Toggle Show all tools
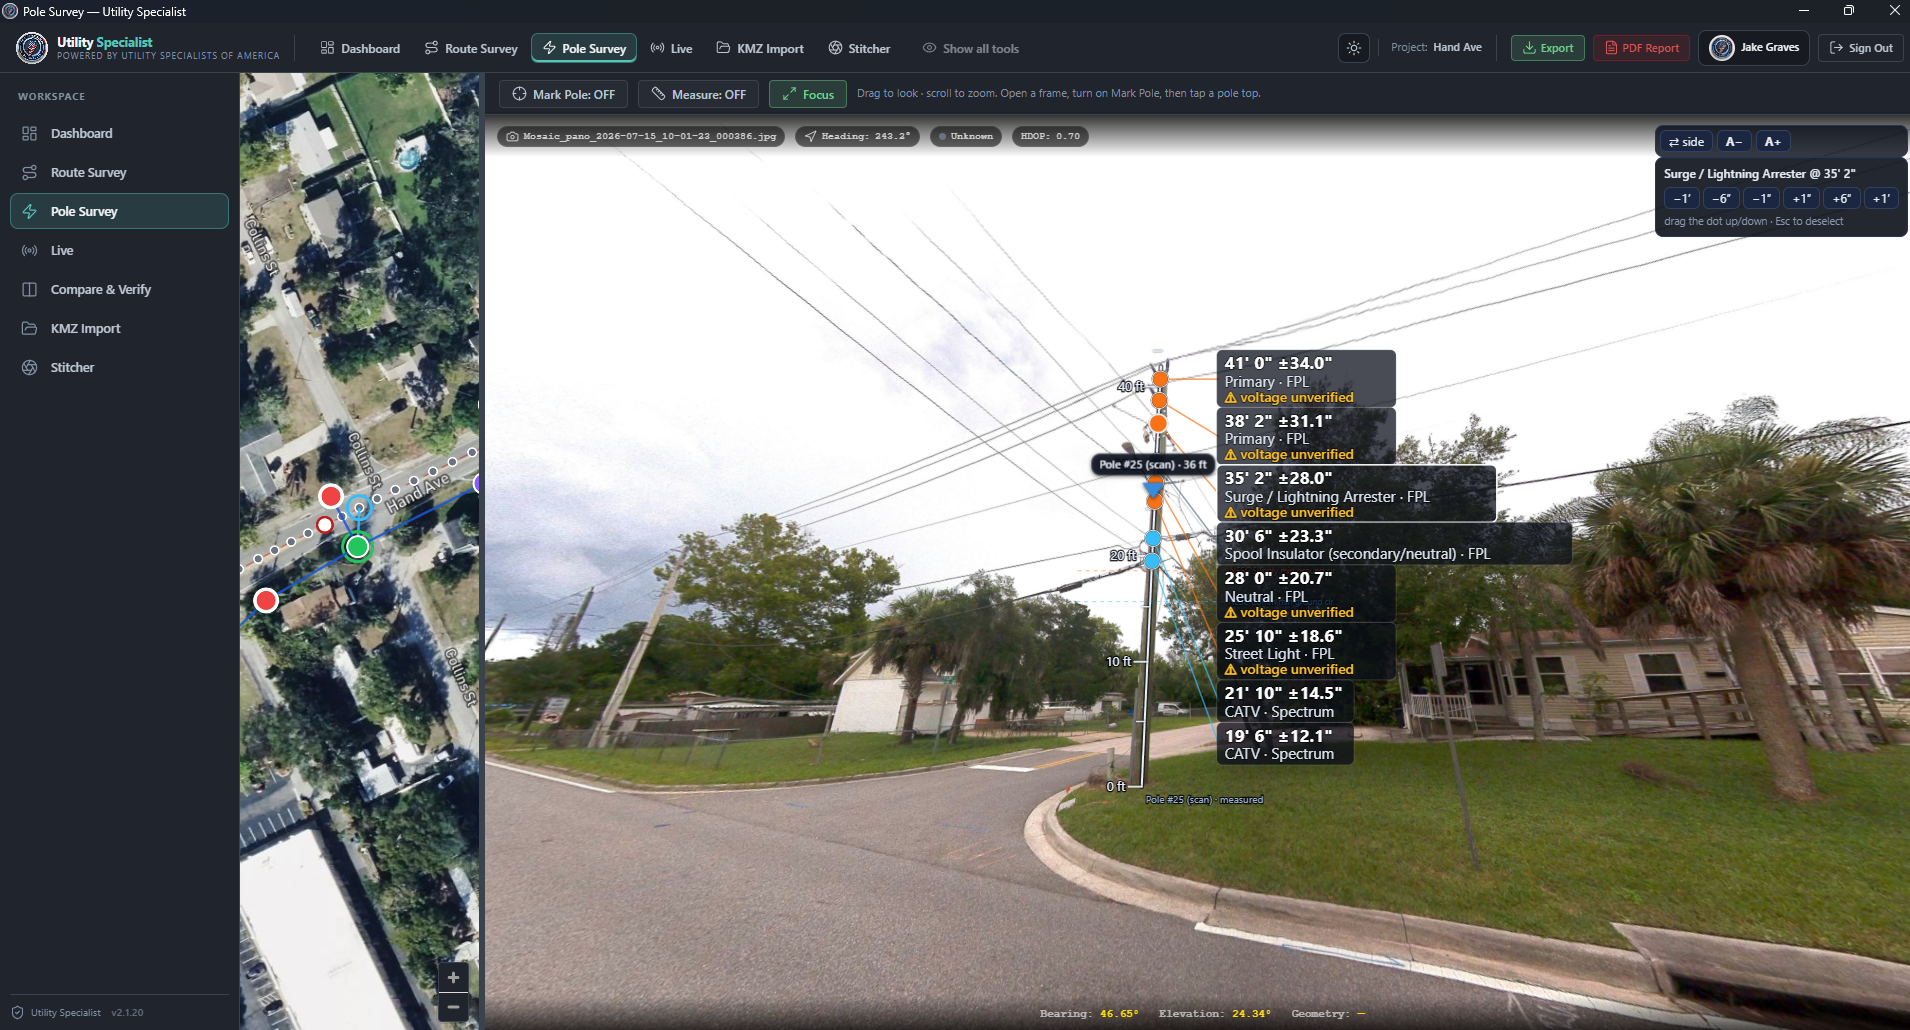Image resolution: width=1910 pixels, height=1030 pixels. pos(970,48)
